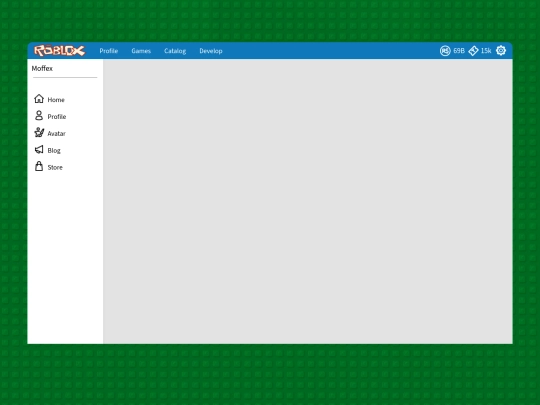
Task: Open Blog from the sidebar label
Action: click(54, 150)
